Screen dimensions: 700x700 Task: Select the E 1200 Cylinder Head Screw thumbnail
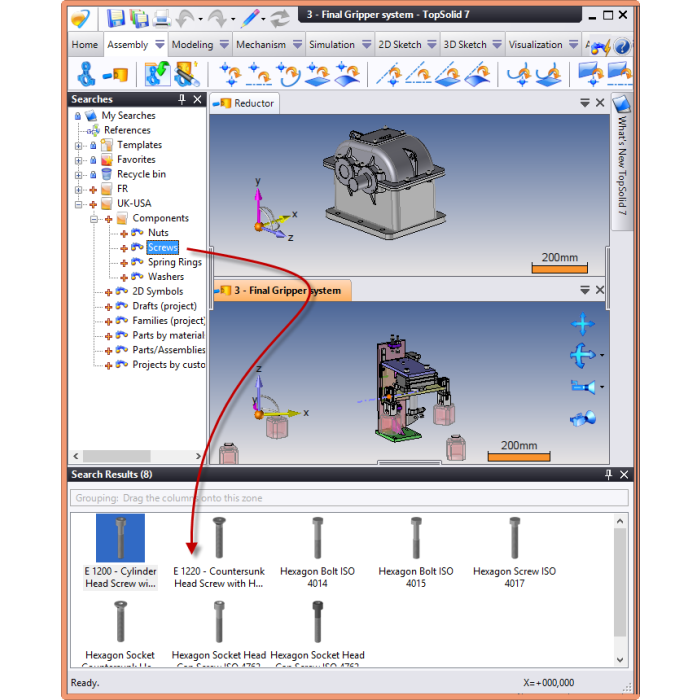[121, 538]
